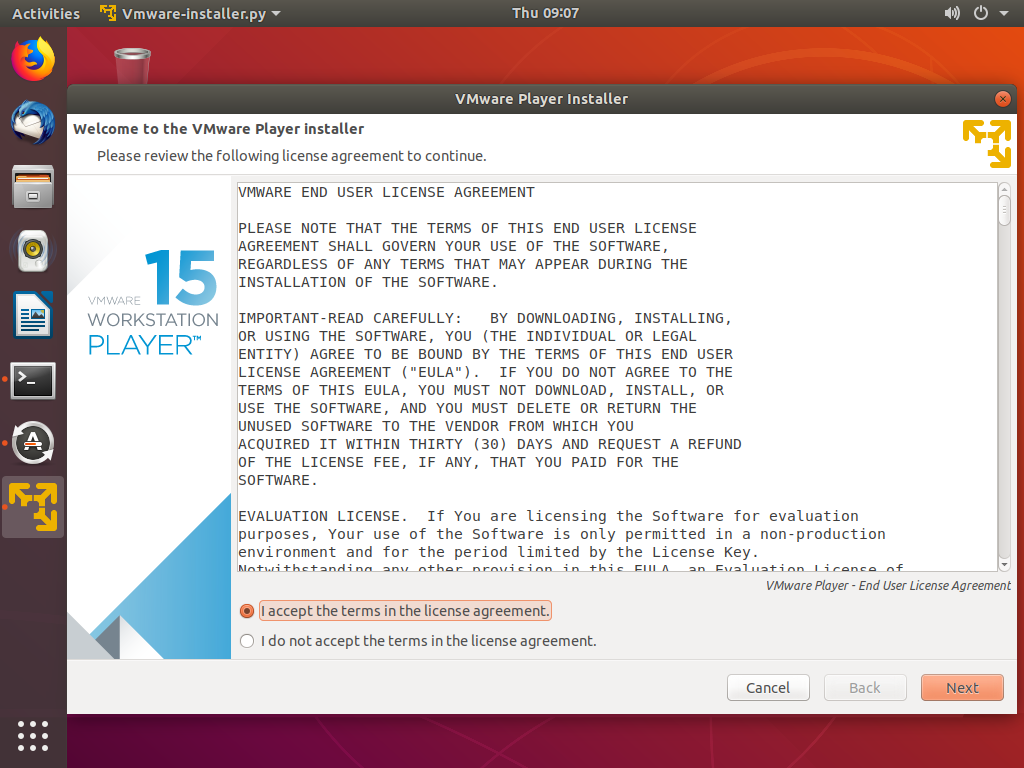Show Applications grid button
This screenshot has height=768, width=1024.
pyautogui.click(x=33, y=735)
